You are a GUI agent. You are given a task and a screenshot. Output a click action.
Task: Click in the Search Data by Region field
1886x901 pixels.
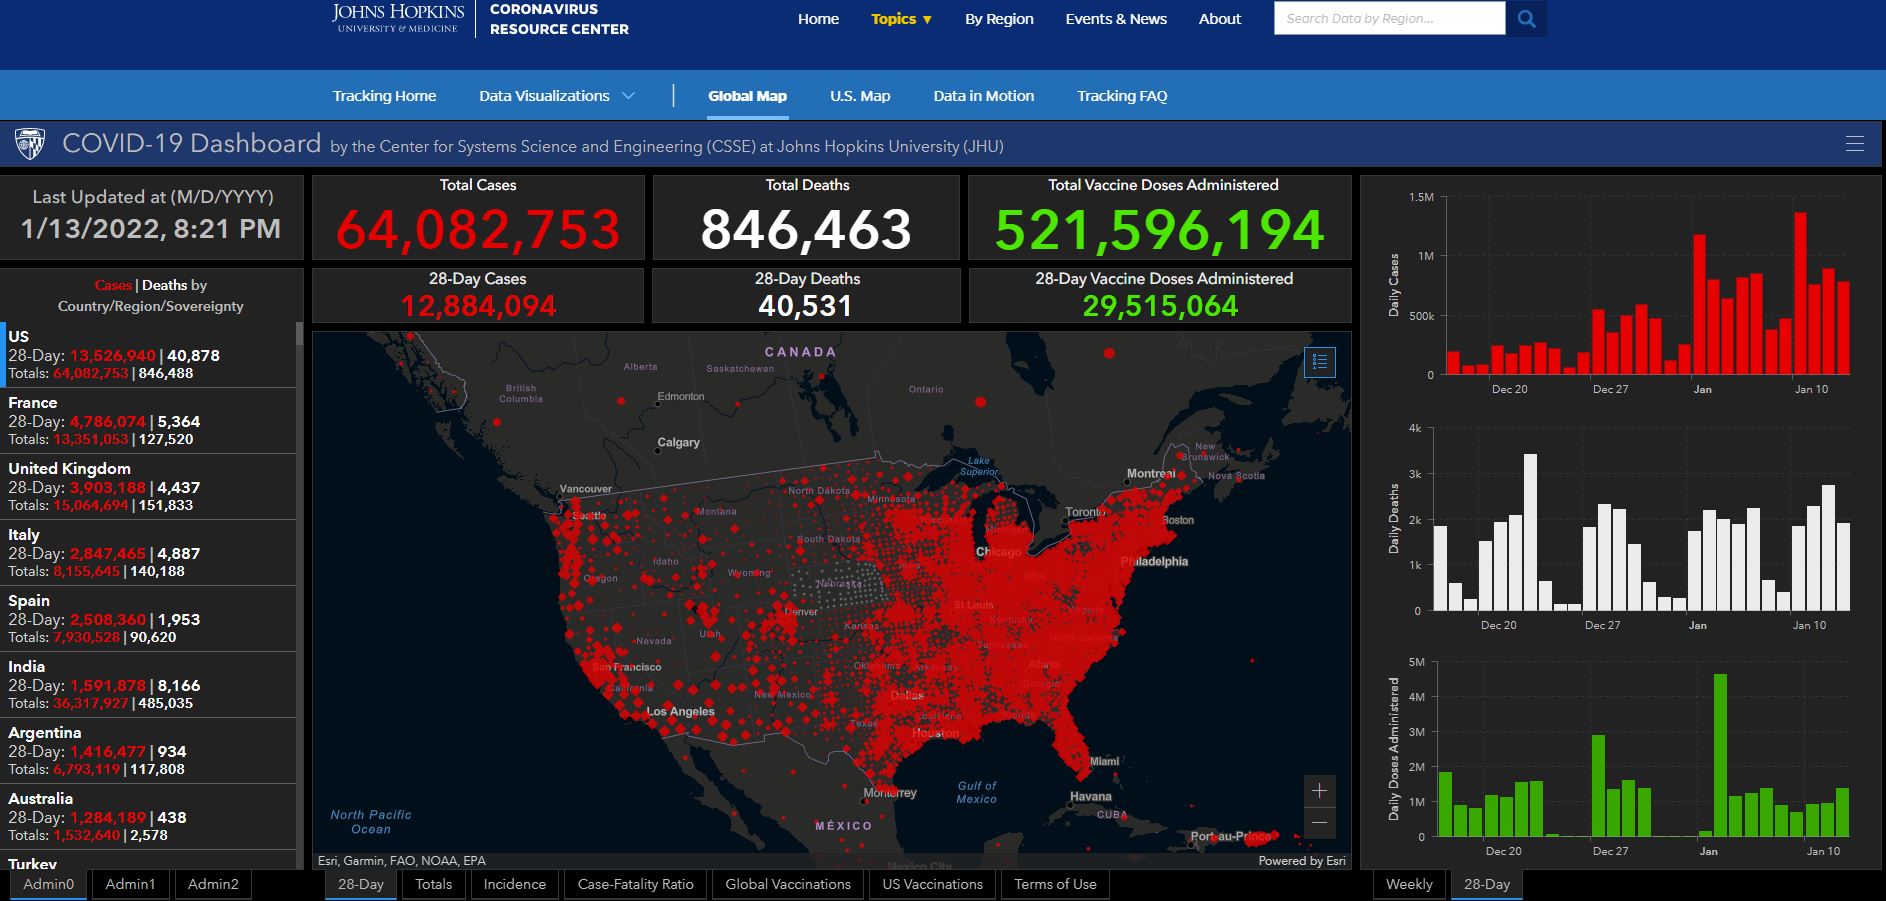click(x=1389, y=18)
